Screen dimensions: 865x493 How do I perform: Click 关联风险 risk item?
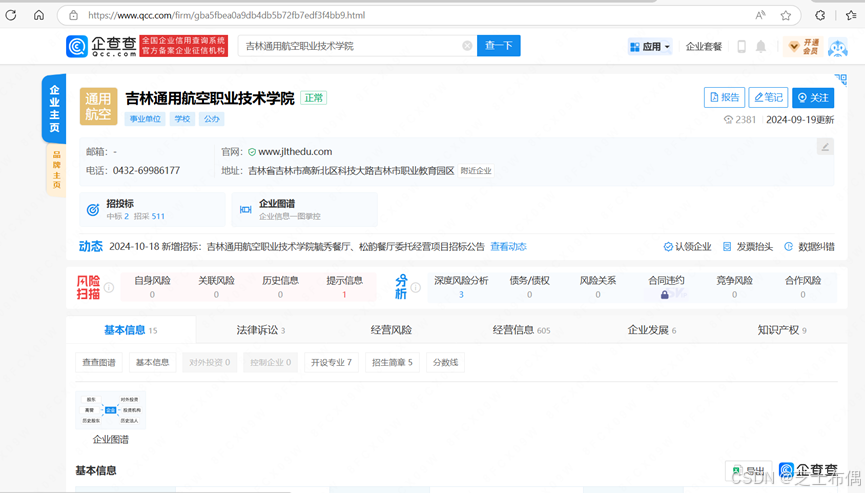[216, 287]
